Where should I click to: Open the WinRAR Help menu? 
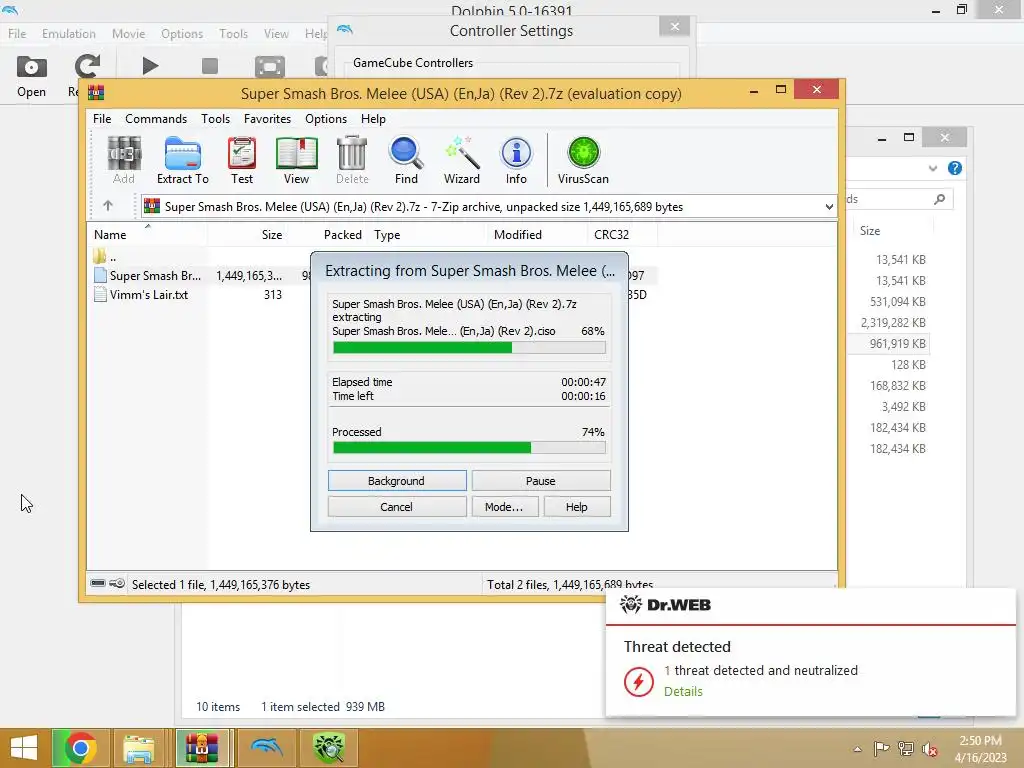[374, 119]
